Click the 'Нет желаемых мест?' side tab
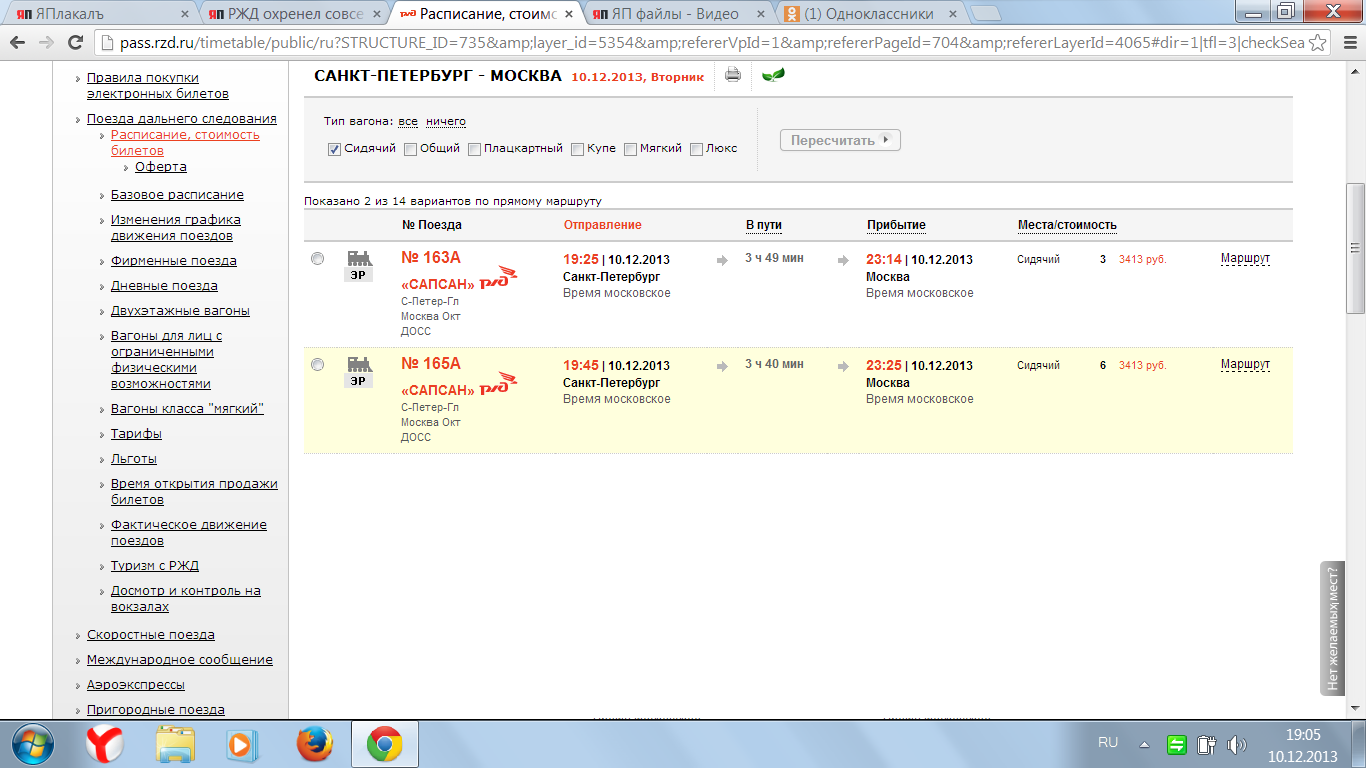The height and width of the screenshot is (768, 1366). point(1332,628)
